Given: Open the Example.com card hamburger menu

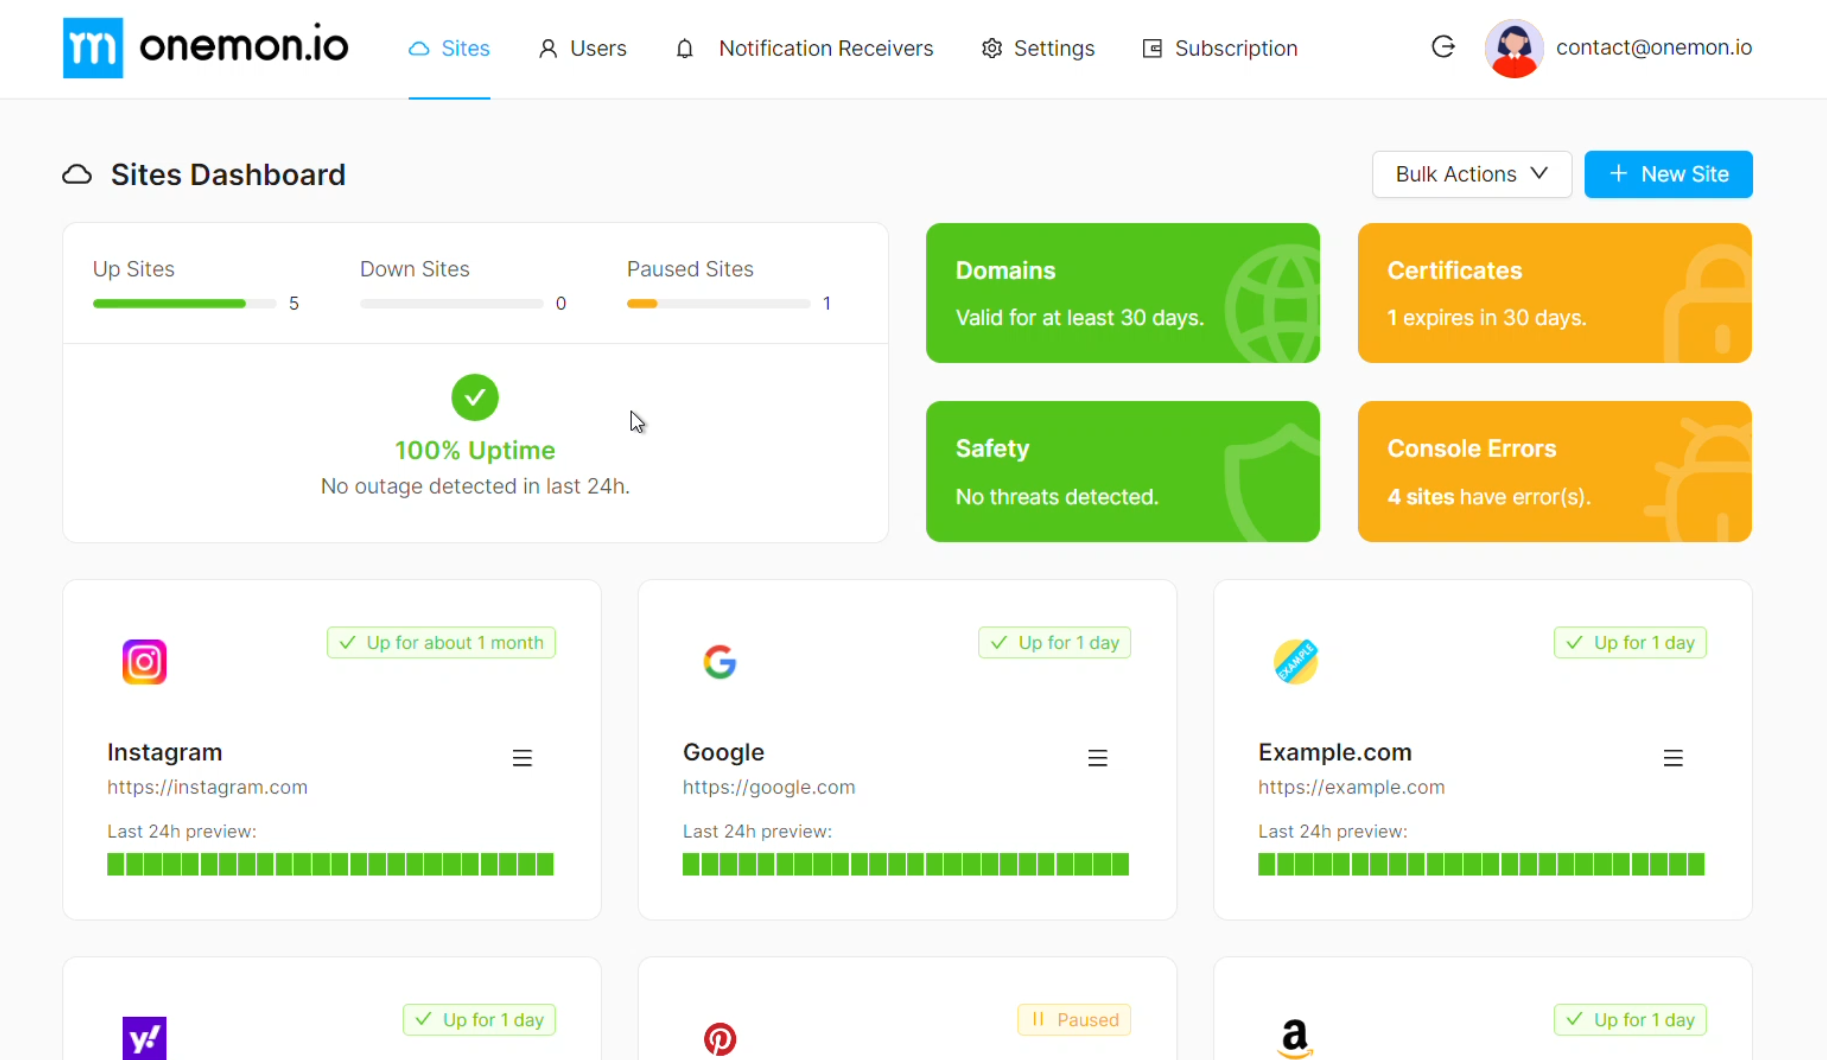Looking at the screenshot, I should pos(1673,758).
